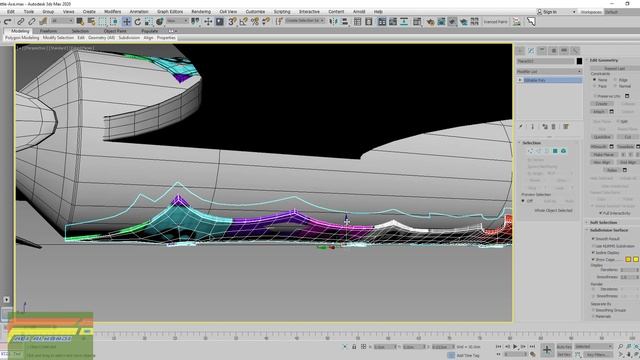Screen dimensions: 640x360
Task: Click the Pin Stack icon
Action: click(x=521, y=127)
